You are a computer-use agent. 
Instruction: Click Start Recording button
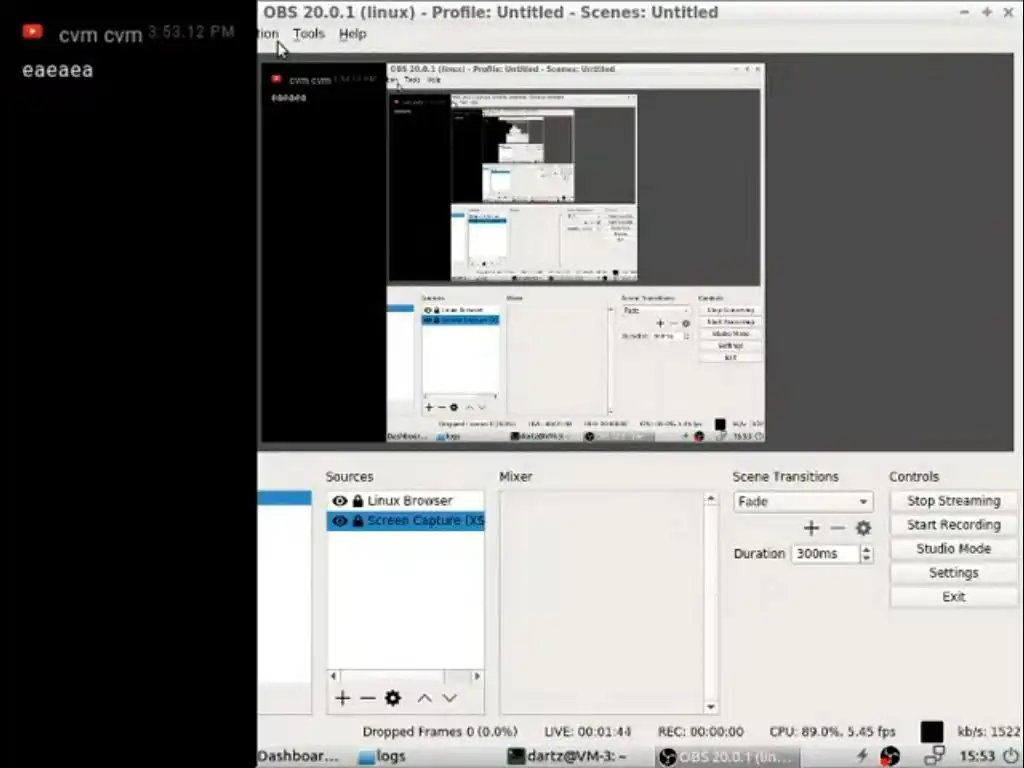[953, 525]
